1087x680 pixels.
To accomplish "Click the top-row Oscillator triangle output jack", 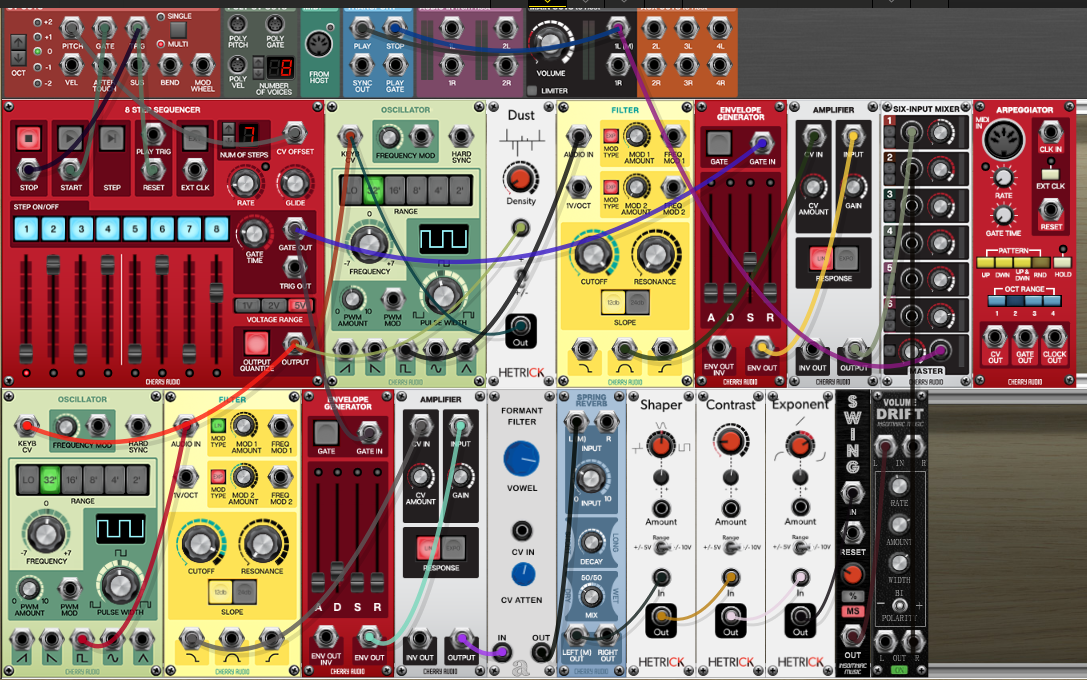I will (x=465, y=350).
